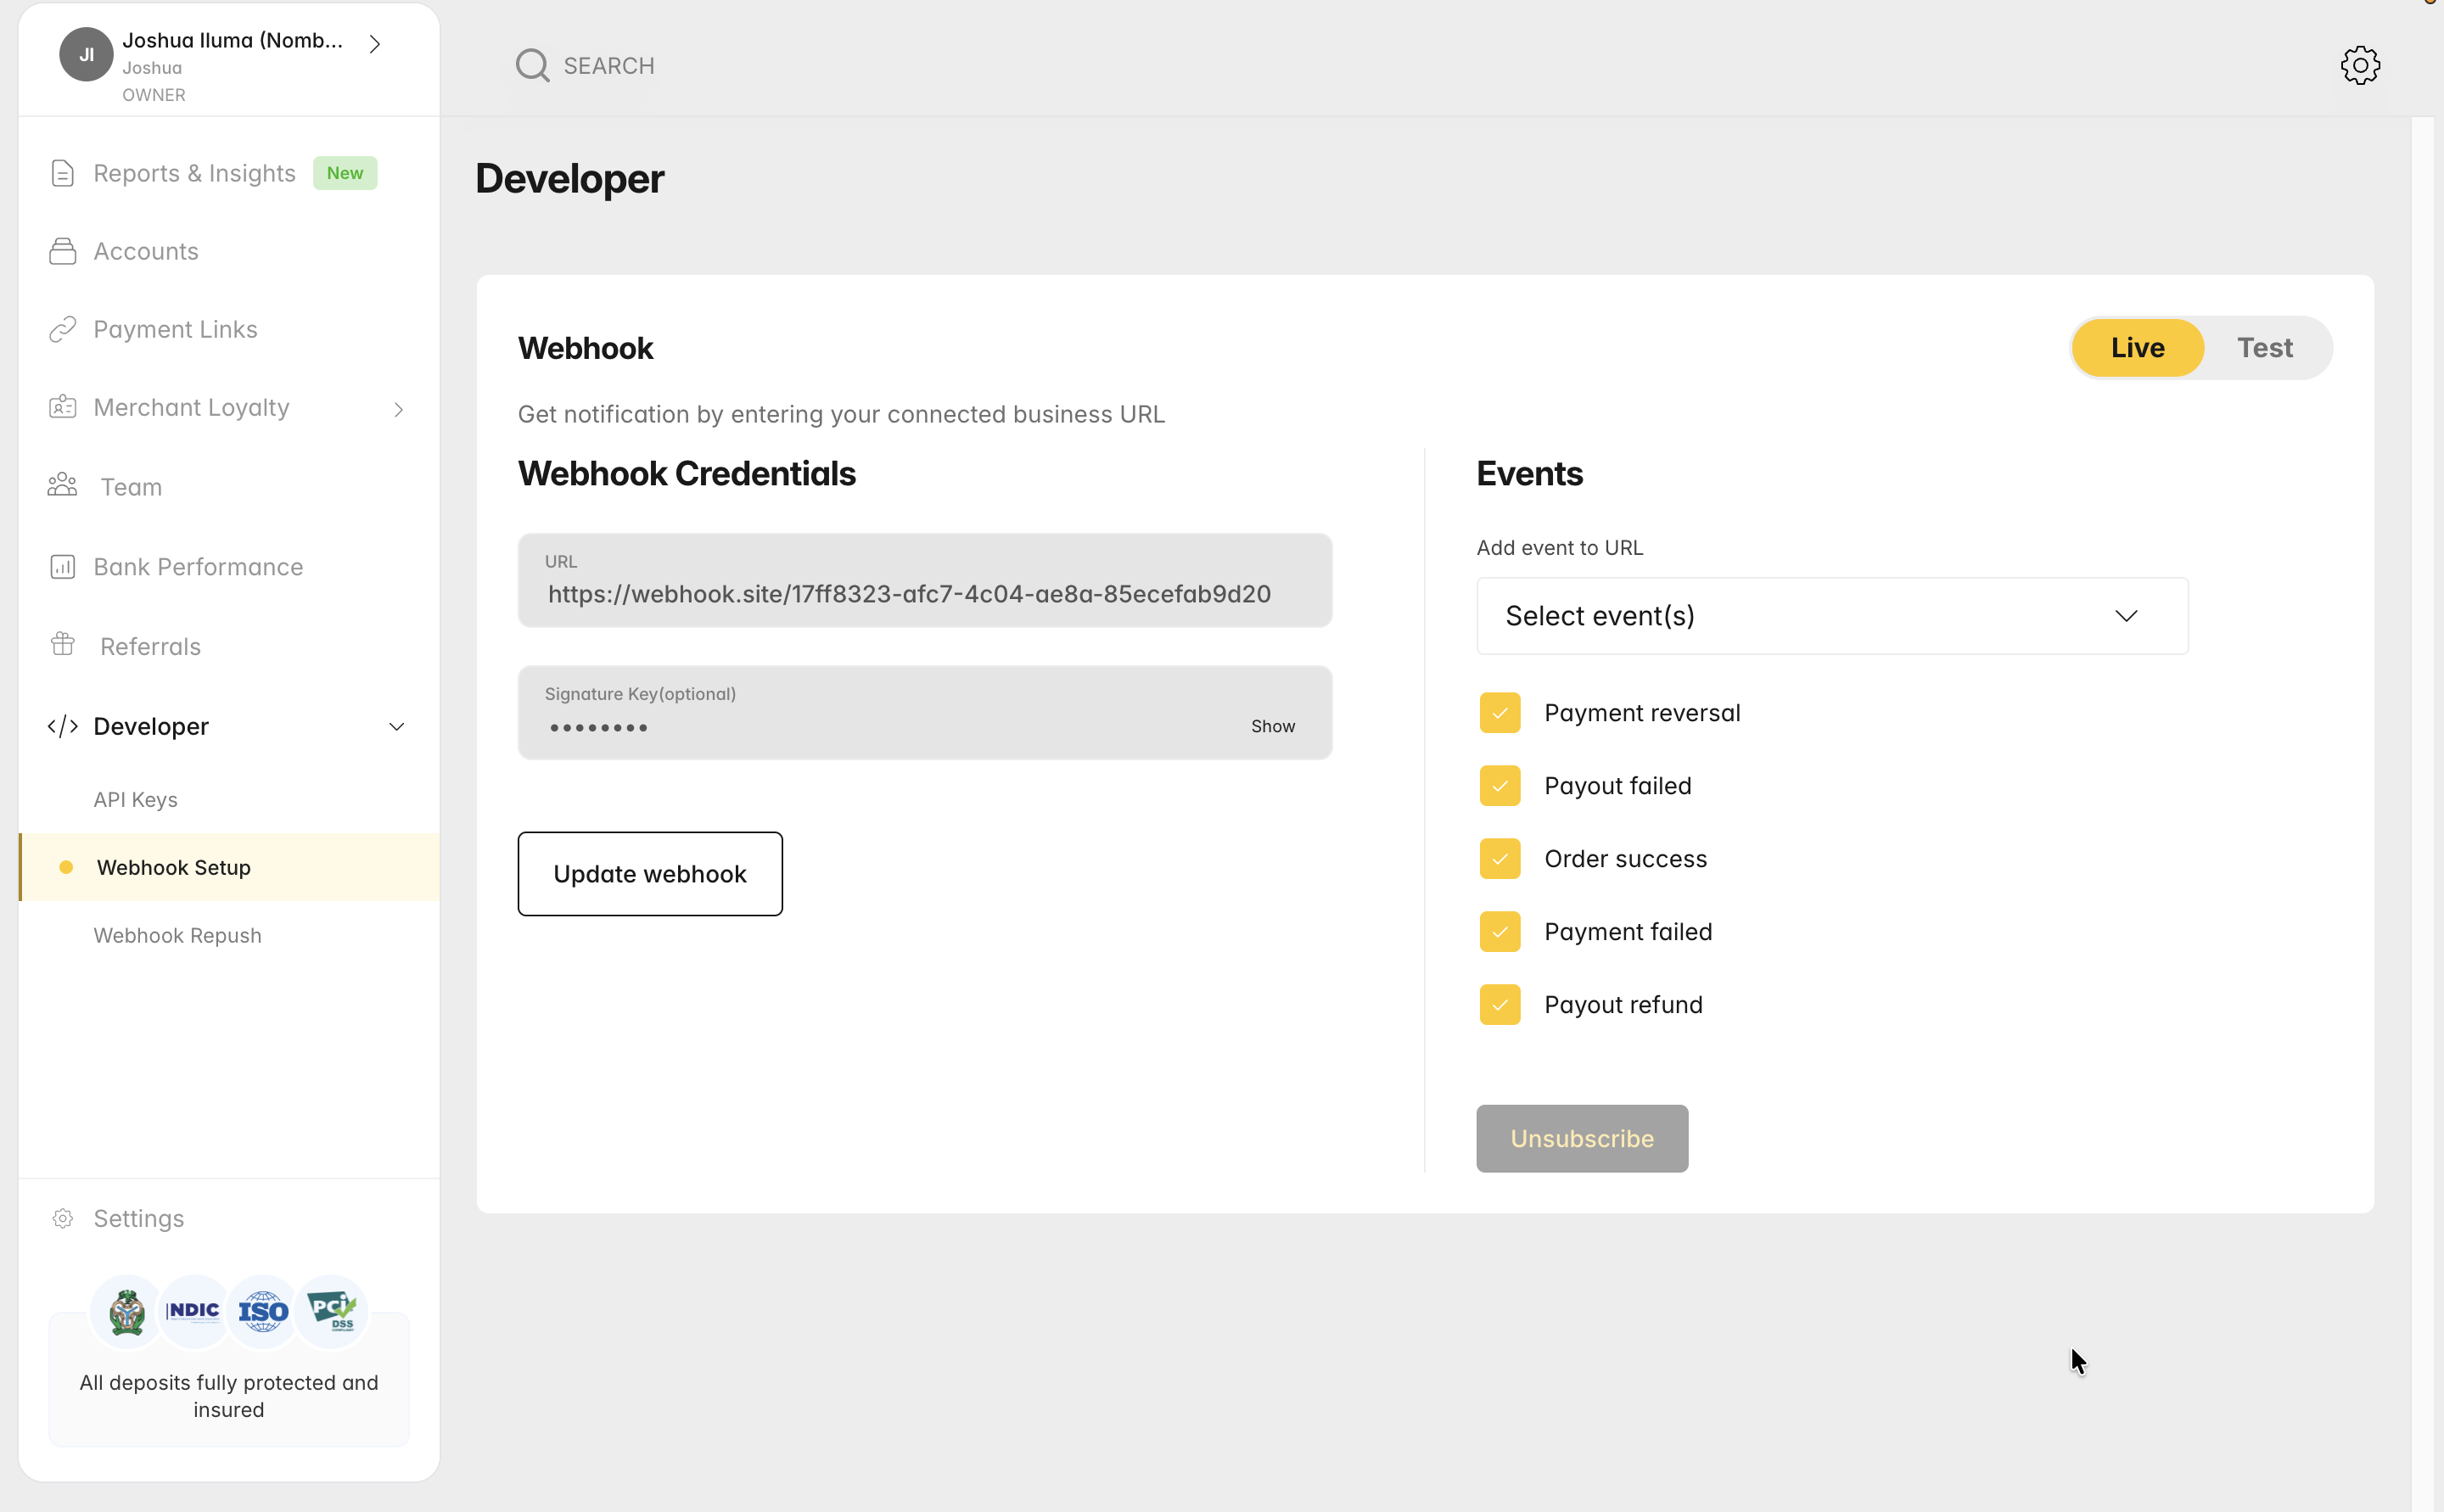Screen dimensions: 2444x1512
Task: Click the green New badge
Action: click(x=345, y=173)
